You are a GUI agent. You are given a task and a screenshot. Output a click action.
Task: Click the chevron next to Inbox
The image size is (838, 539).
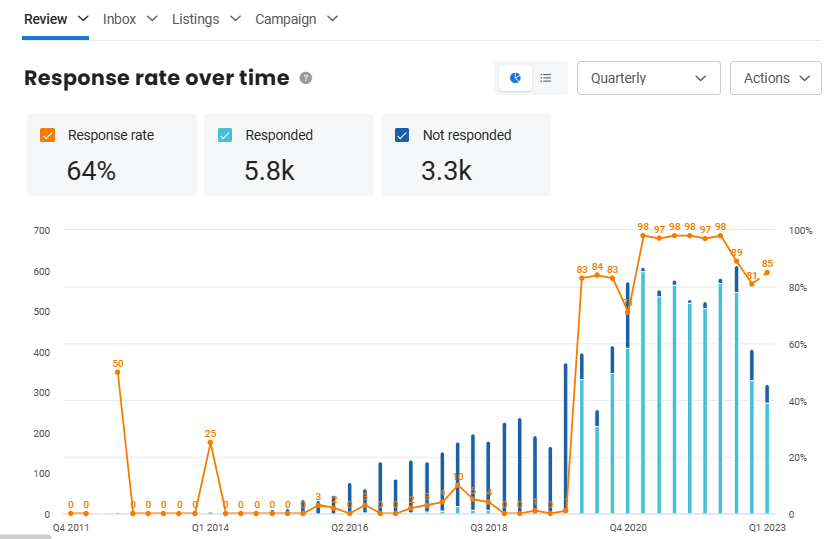point(152,19)
